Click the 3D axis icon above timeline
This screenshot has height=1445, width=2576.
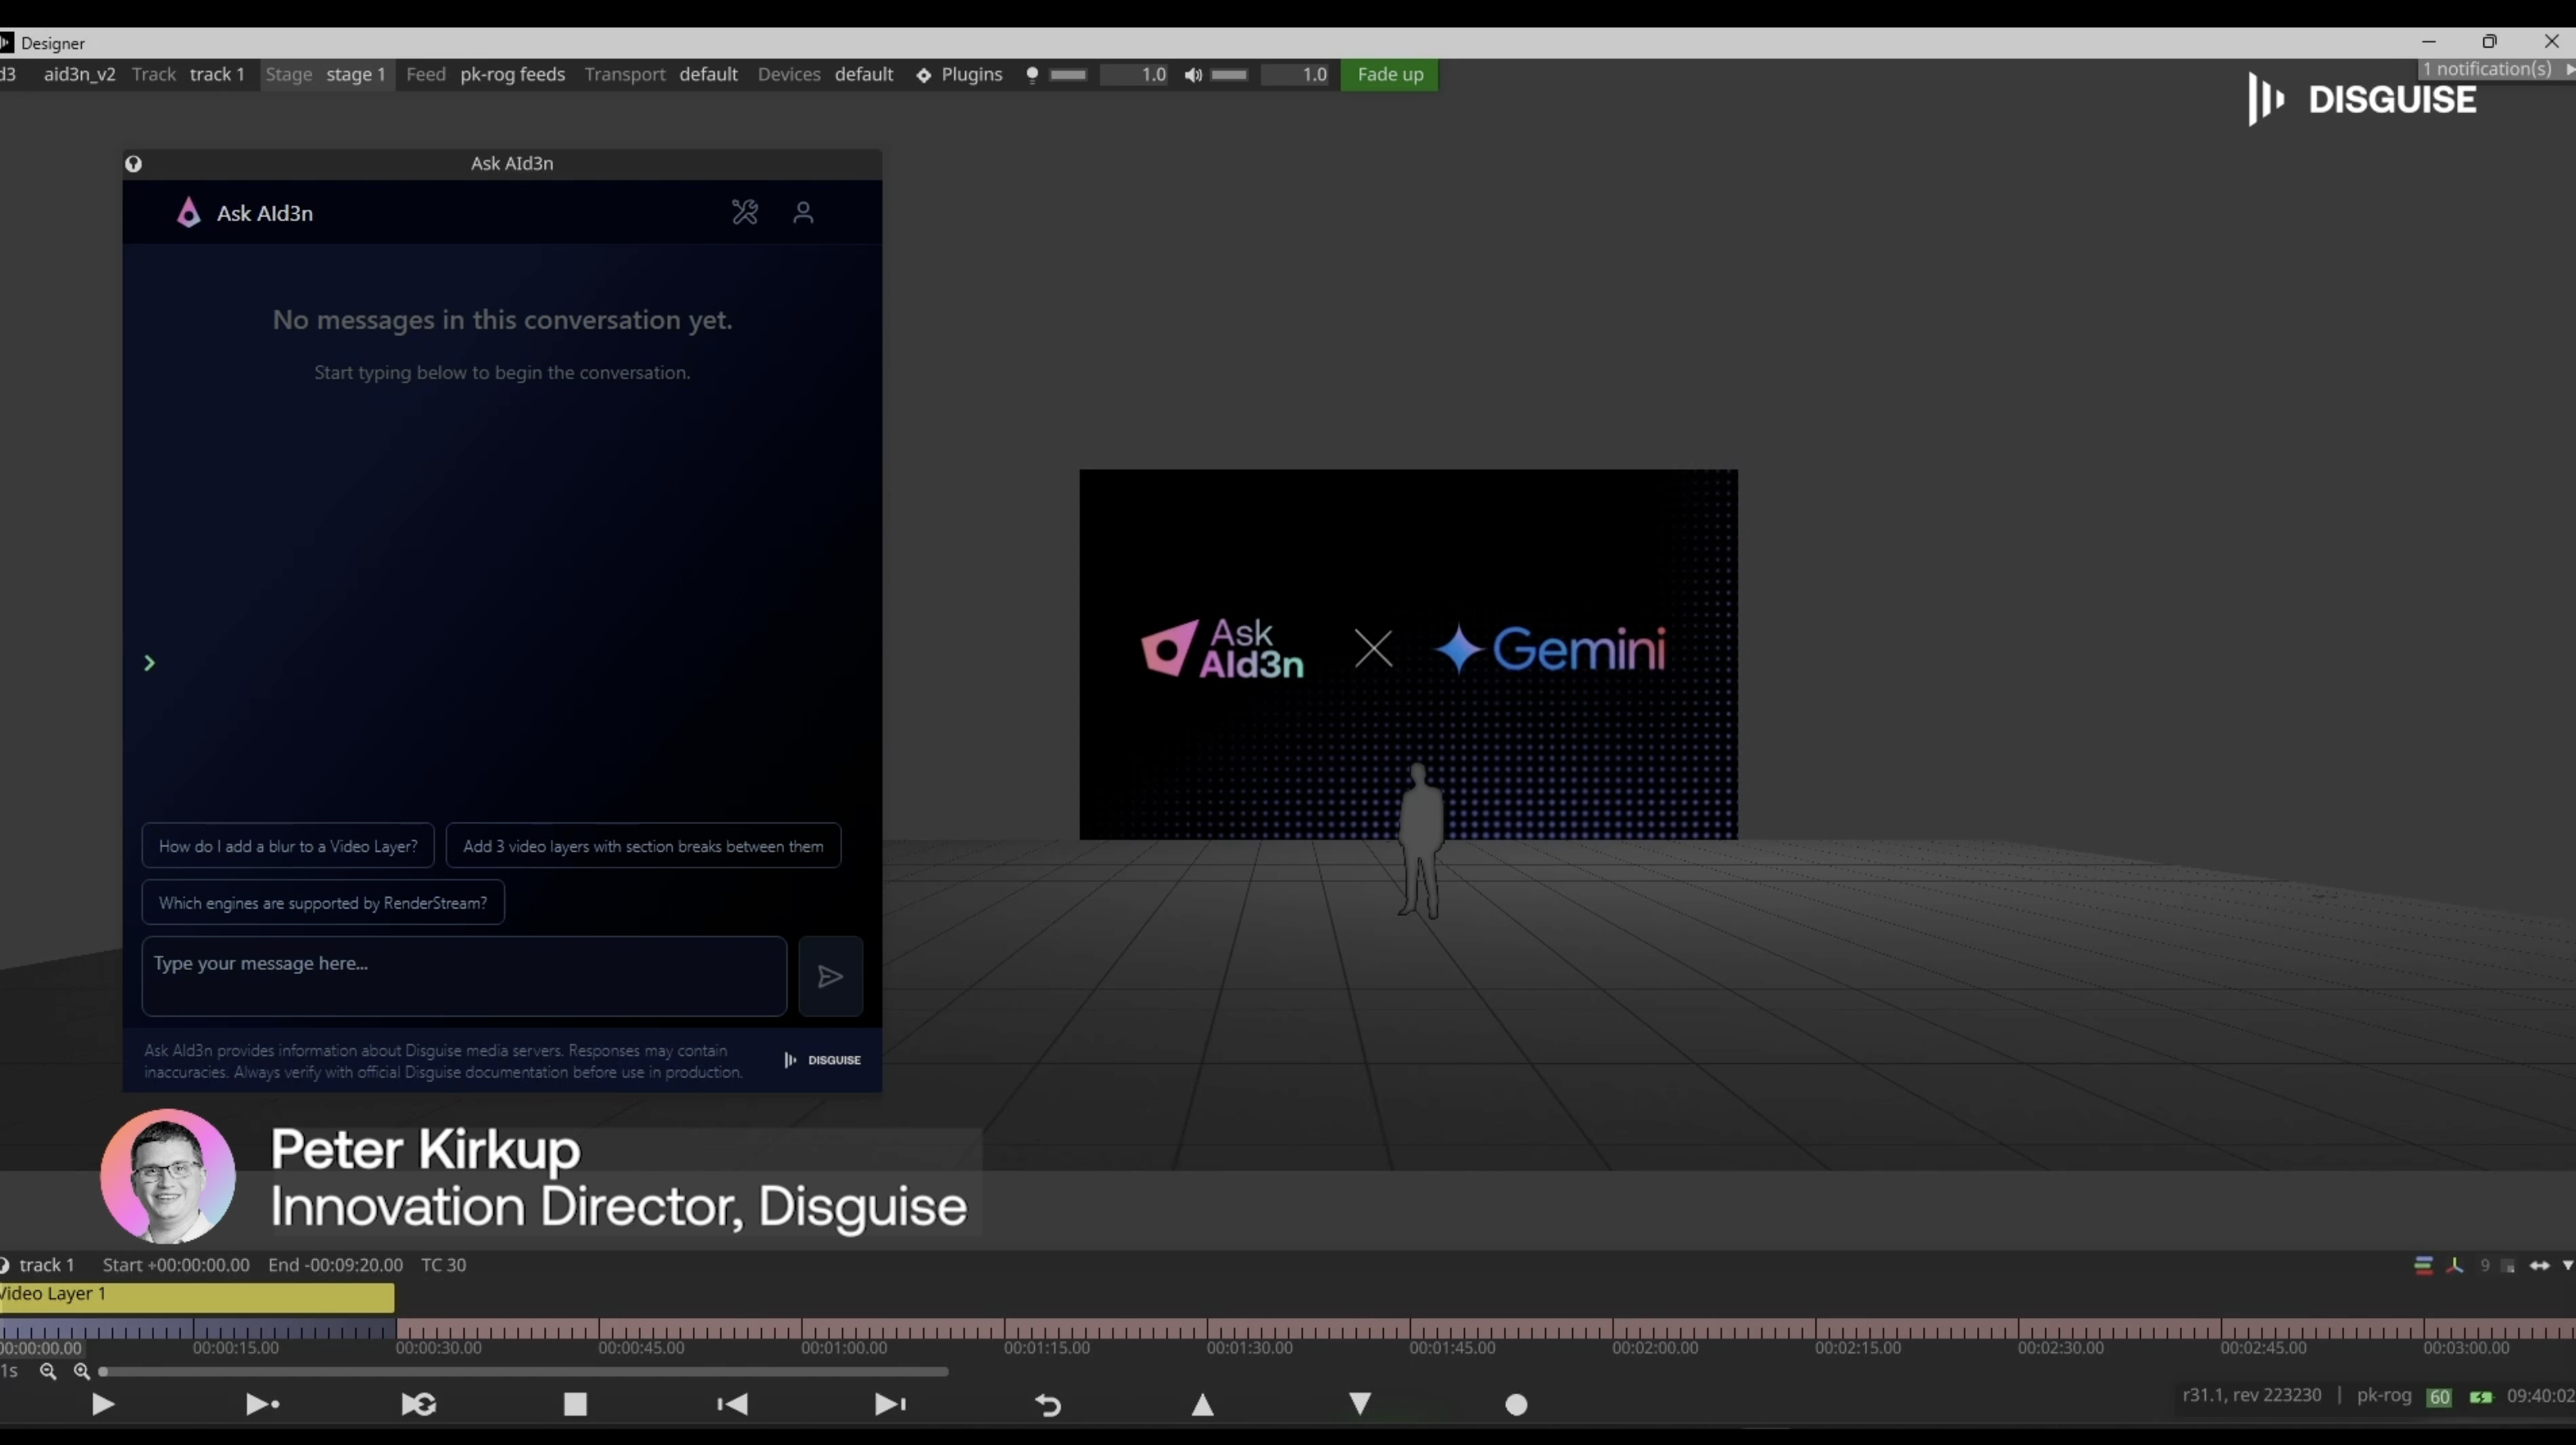tap(2454, 1265)
